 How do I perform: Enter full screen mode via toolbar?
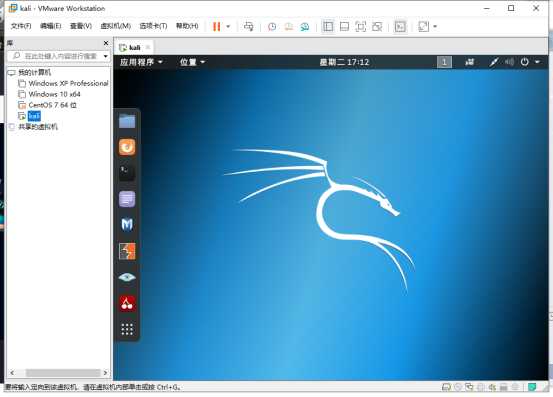pos(360,26)
